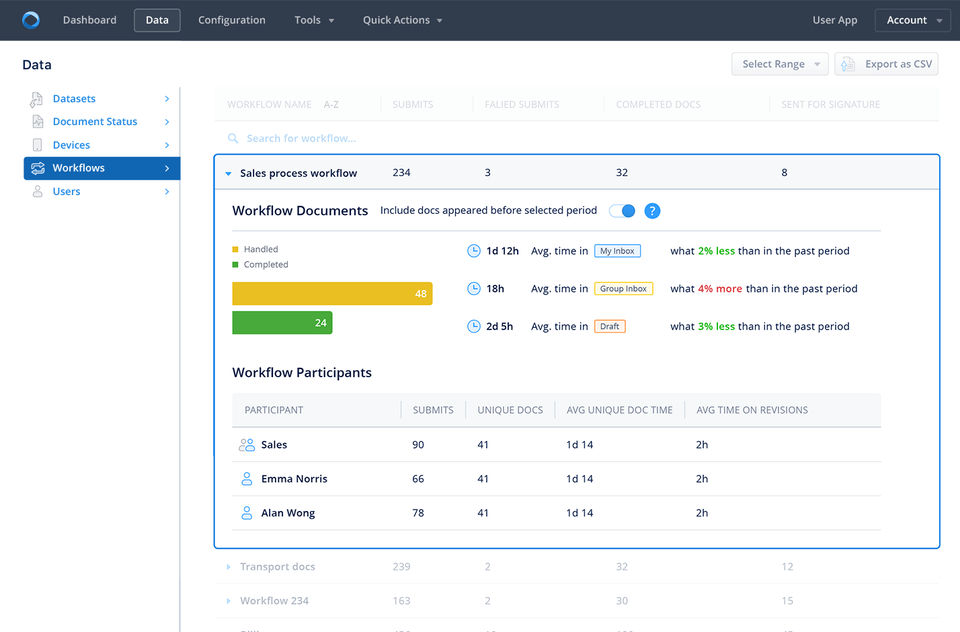Click the clock icon beside 2d 5h
Viewport: 960px width, 632px height.
pos(474,326)
